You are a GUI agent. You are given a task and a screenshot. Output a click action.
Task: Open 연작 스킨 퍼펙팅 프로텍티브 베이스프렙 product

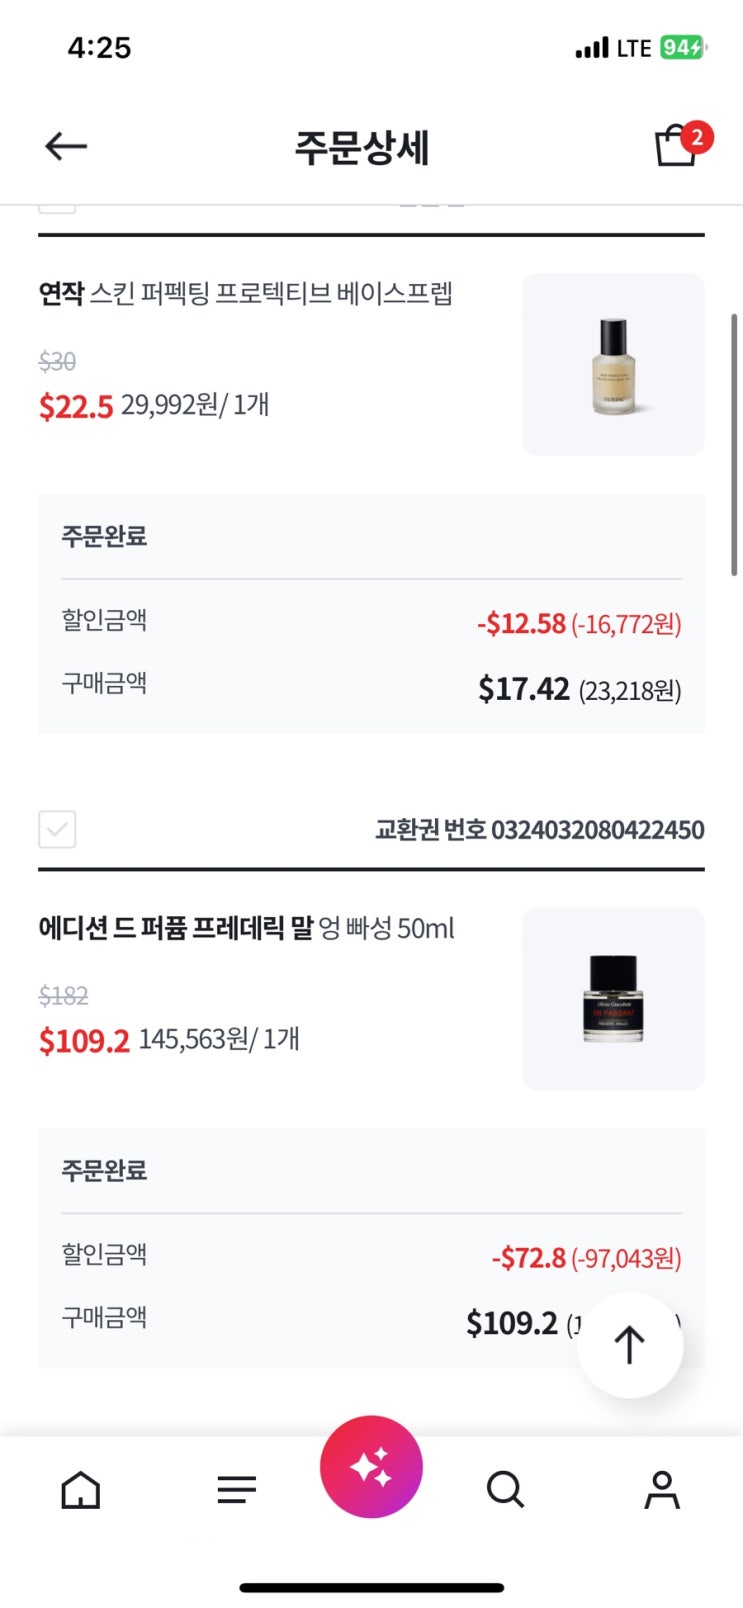click(x=246, y=294)
